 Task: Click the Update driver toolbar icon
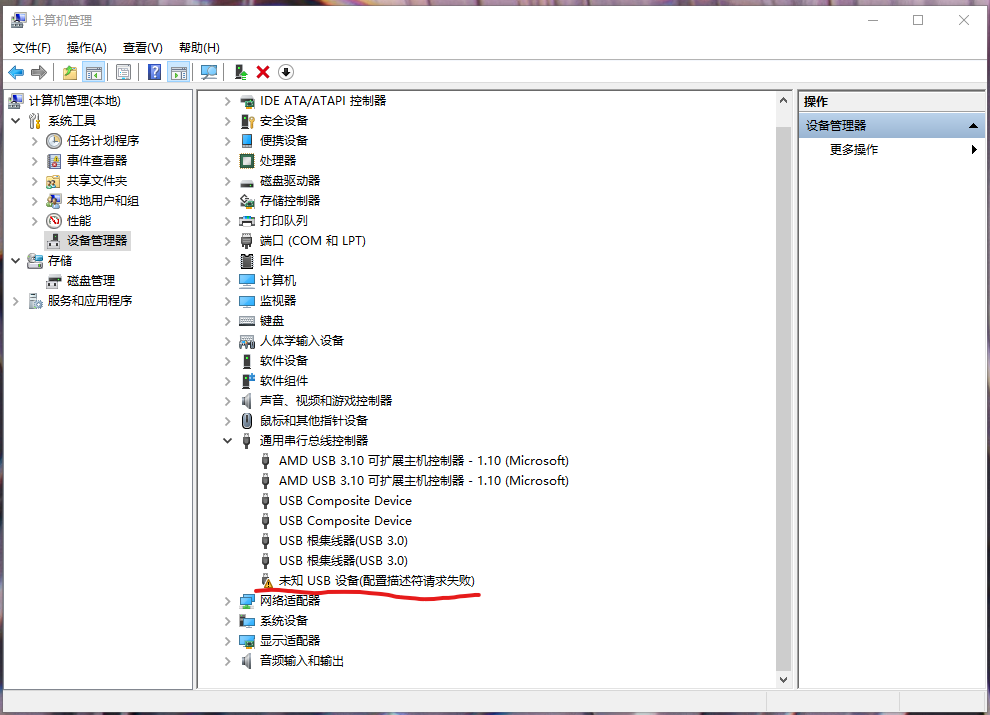(240, 72)
